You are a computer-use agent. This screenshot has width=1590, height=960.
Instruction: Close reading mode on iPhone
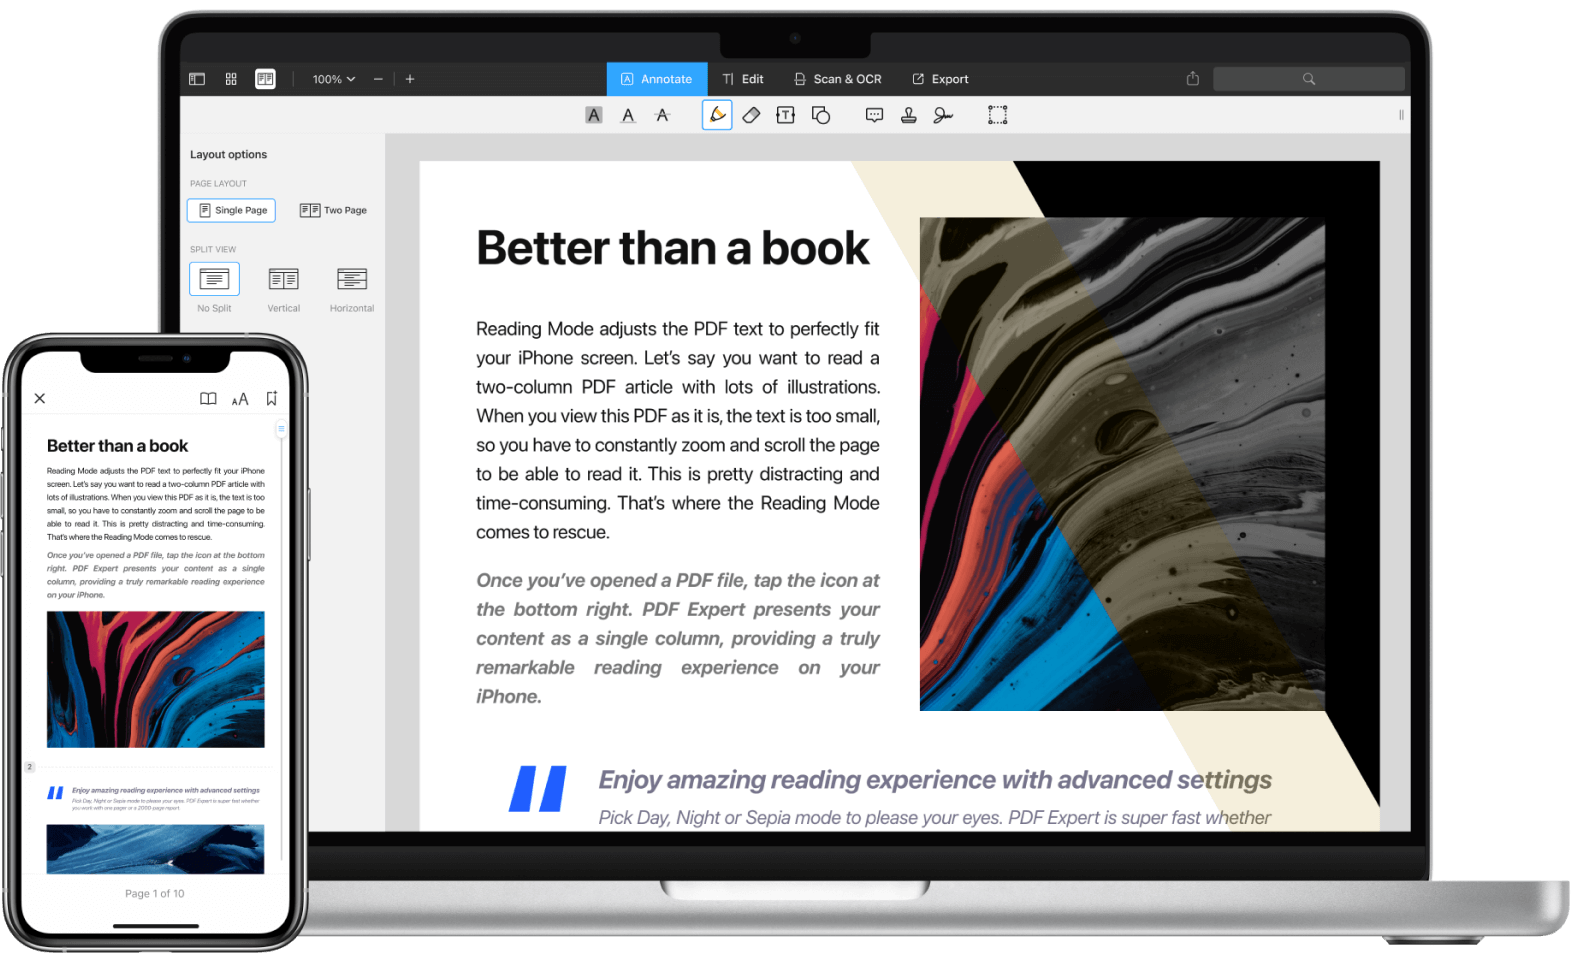coord(40,398)
